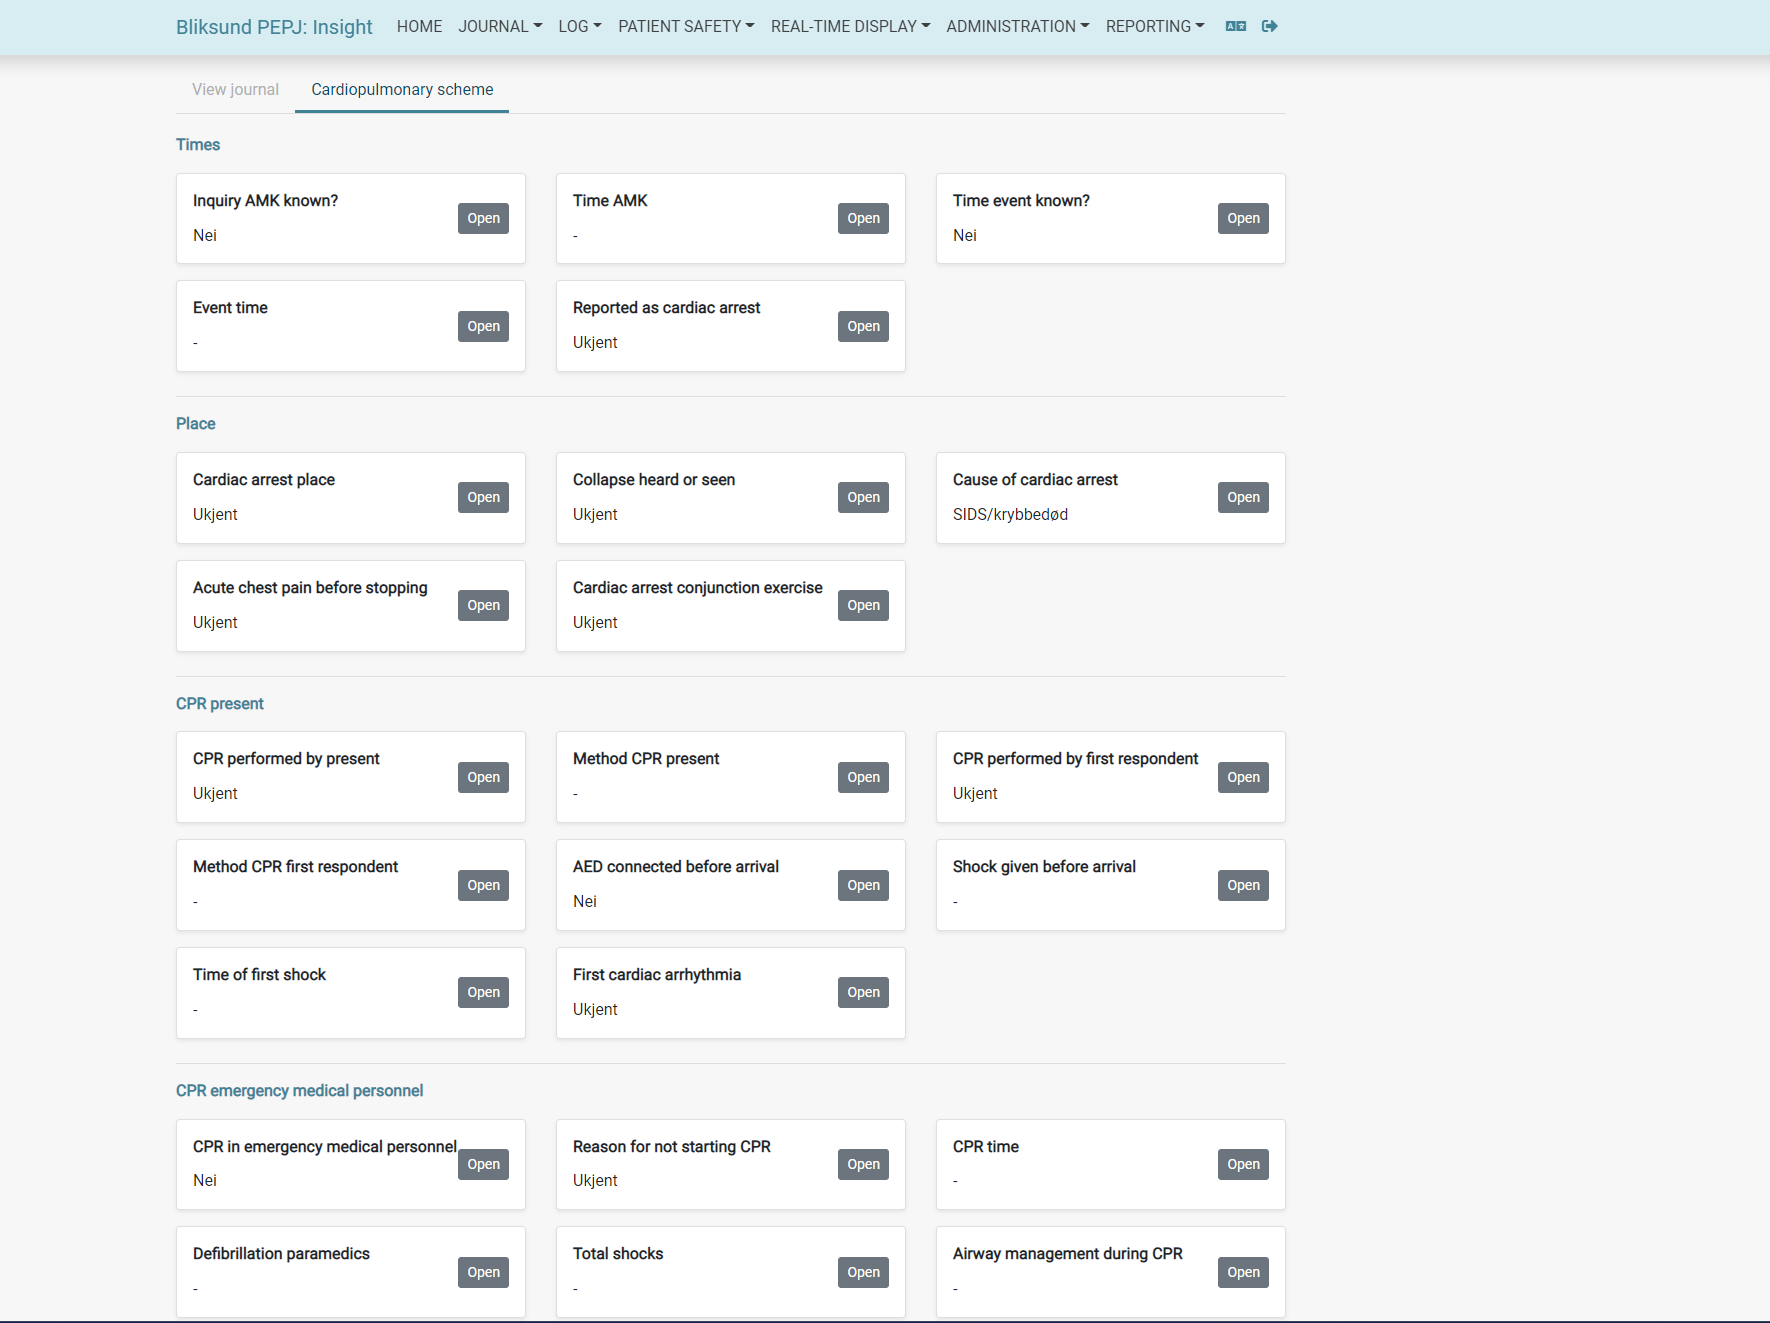Select the Cardiopulmonary scheme tab

coord(402,89)
